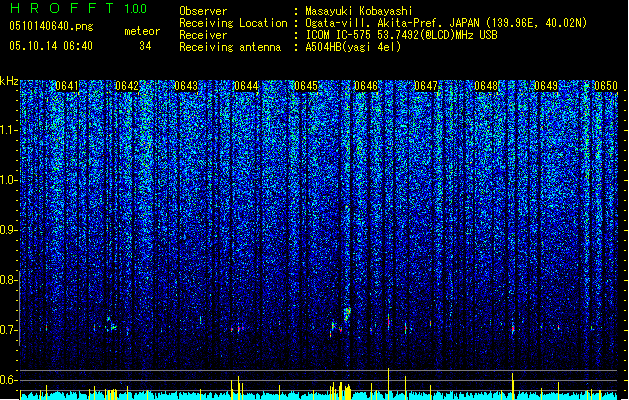Image resolution: width=629 pixels, height=400 pixels.
Task: Click the 0641 time marker
Action: tap(67, 86)
